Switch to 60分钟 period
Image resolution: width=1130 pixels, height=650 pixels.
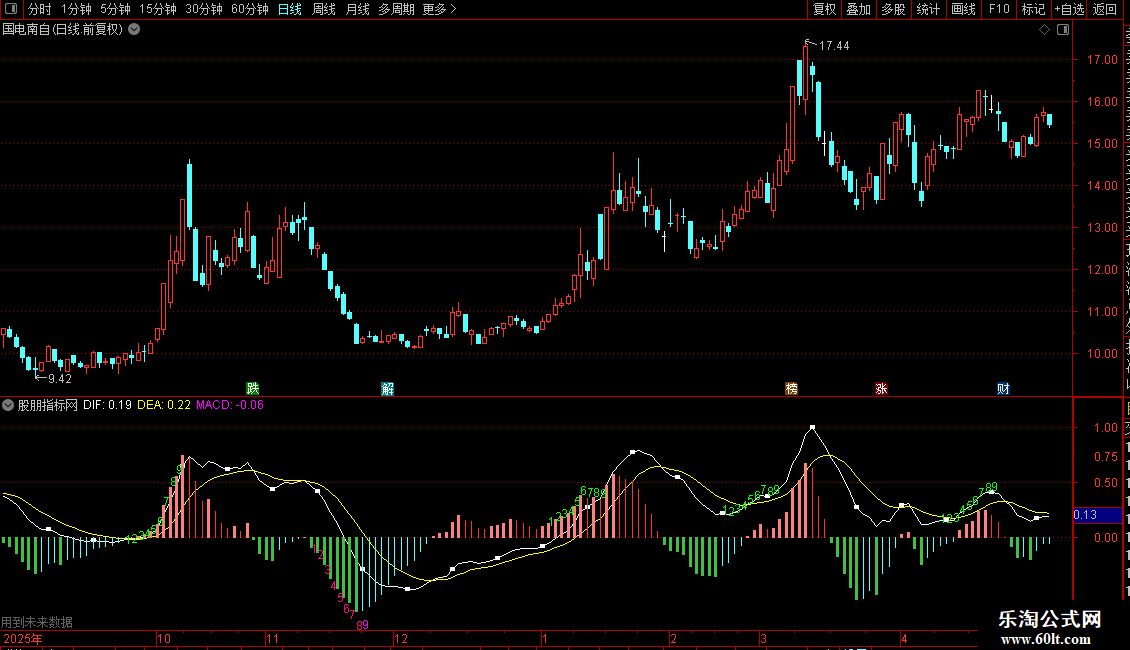(250, 9)
